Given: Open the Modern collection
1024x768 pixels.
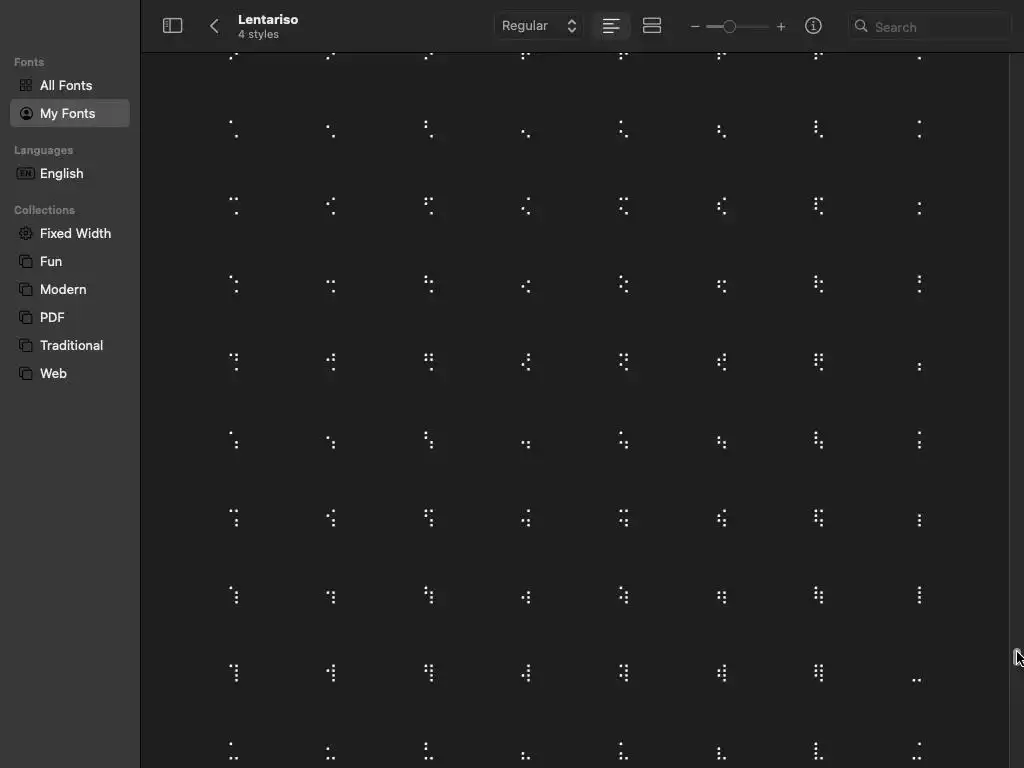Looking at the screenshot, I should (70, 290).
